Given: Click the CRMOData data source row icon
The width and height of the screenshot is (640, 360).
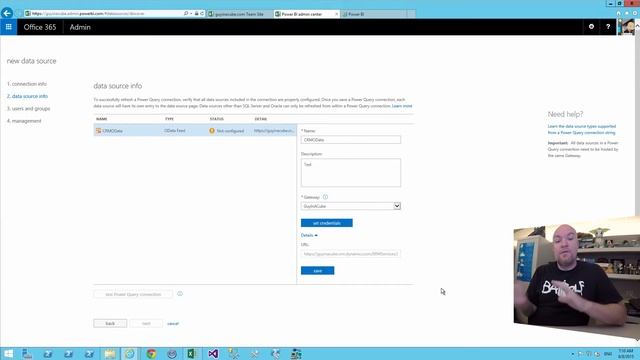Looking at the screenshot, I should (x=98, y=131).
